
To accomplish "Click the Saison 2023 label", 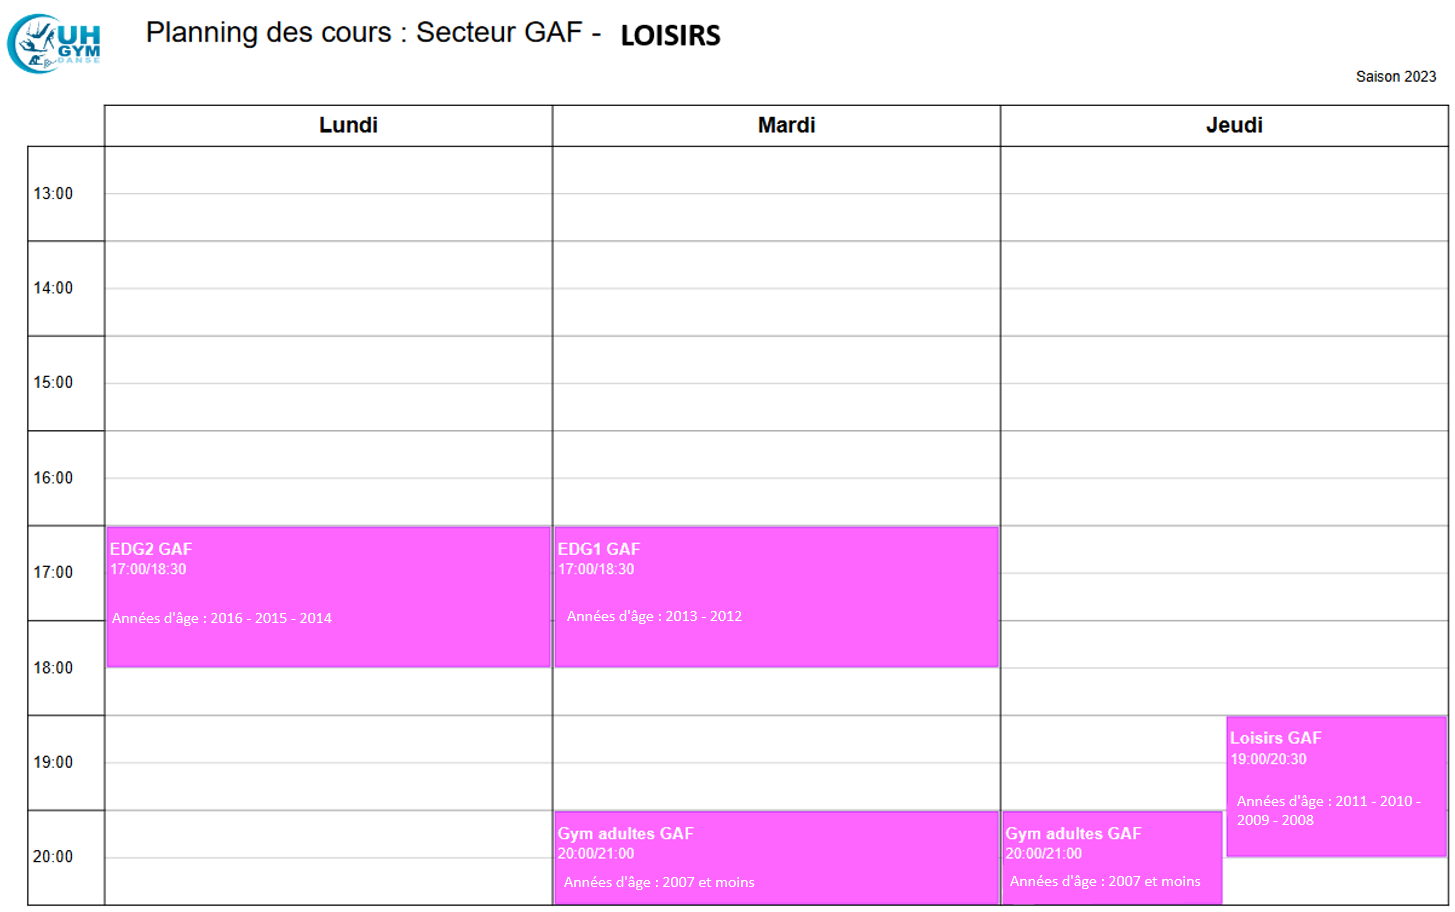I will point(1395,76).
